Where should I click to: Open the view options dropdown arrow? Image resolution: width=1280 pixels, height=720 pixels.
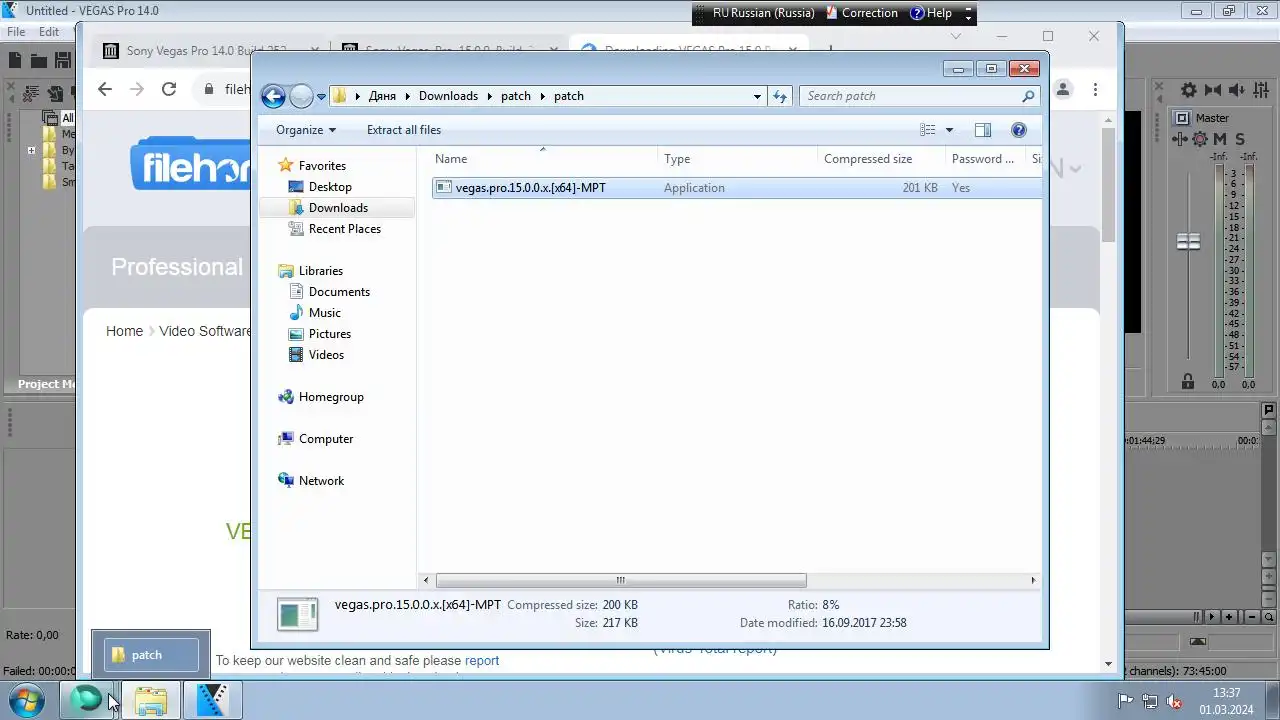tap(949, 130)
